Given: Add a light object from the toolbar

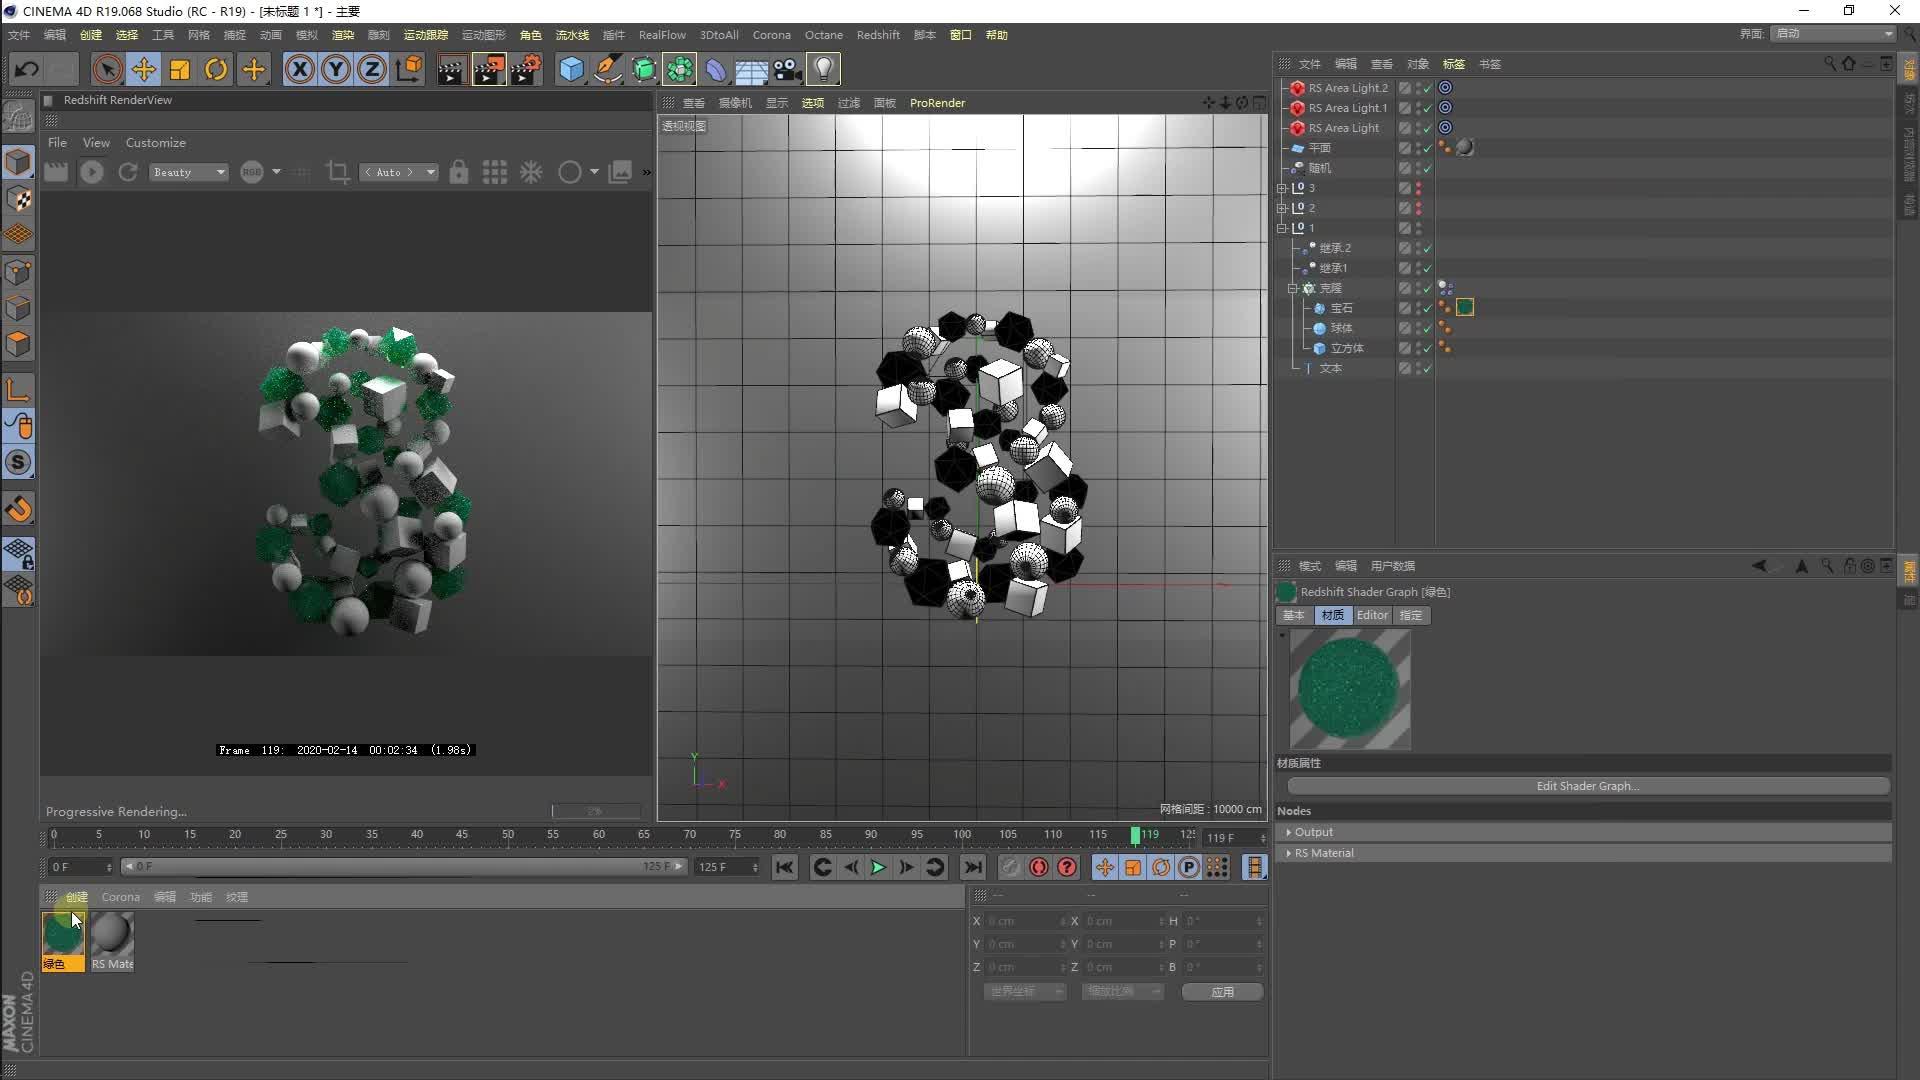Looking at the screenshot, I should [822, 68].
